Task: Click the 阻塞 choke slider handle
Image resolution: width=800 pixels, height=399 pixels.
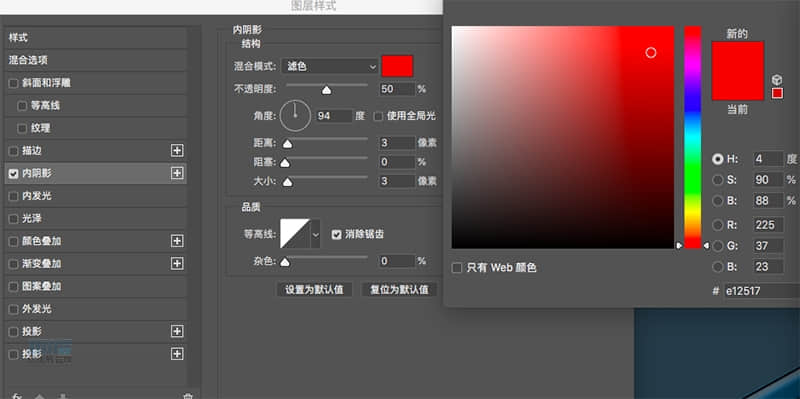Action: click(285, 163)
